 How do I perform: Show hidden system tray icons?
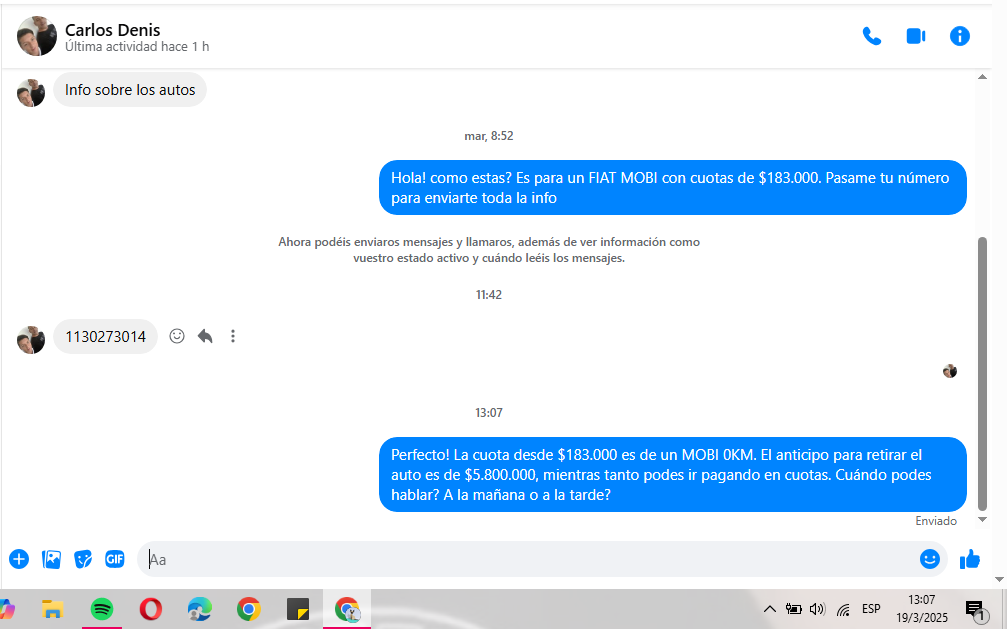769,609
